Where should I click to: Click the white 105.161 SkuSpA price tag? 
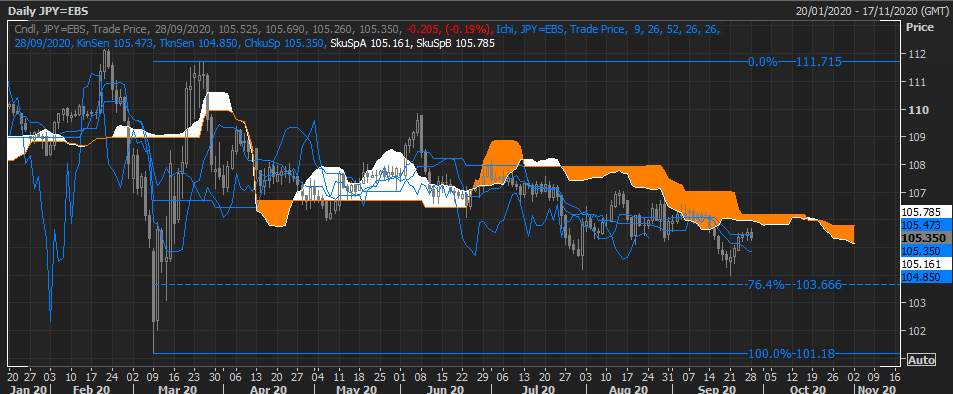tap(921, 264)
